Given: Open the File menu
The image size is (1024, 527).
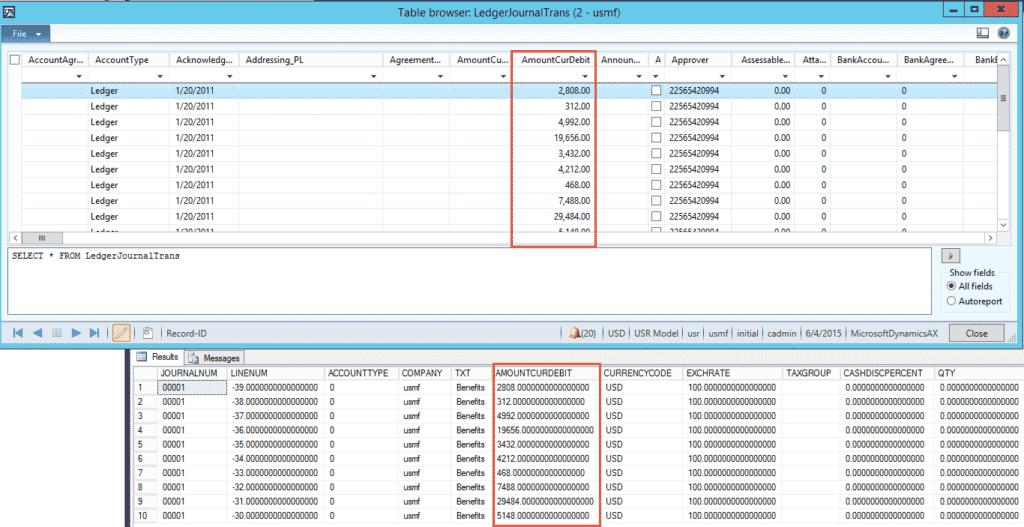Looking at the screenshot, I should pos(25,33).
